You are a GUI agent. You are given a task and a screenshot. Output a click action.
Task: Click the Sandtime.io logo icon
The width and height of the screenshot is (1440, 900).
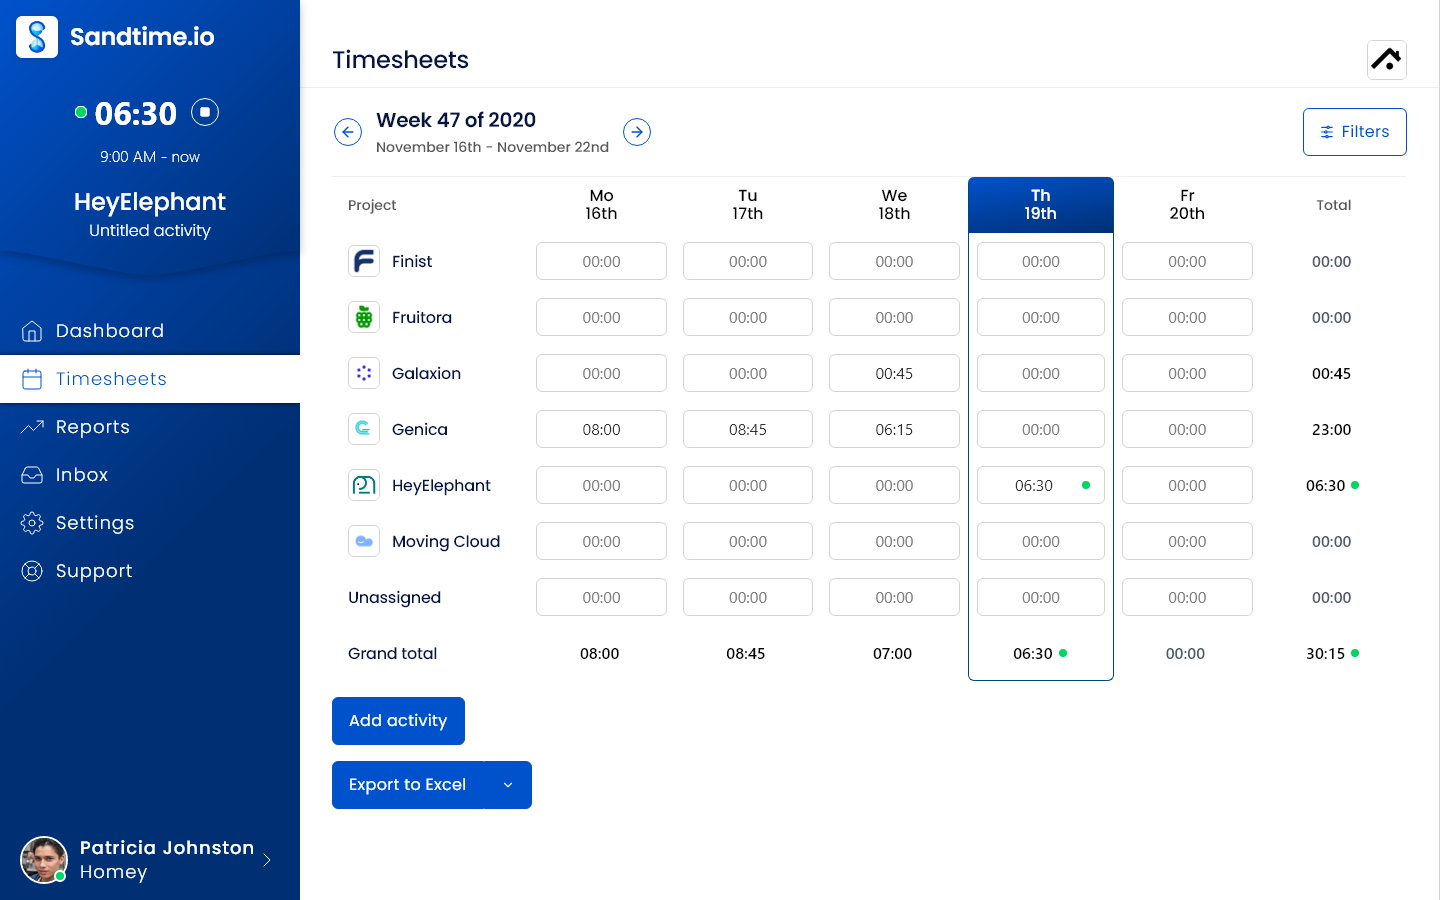(37, 37)
